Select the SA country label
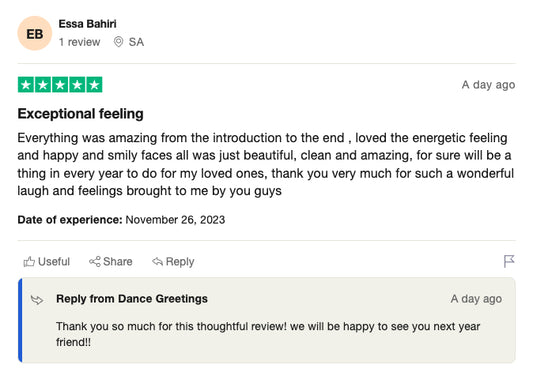 [136, 42]
